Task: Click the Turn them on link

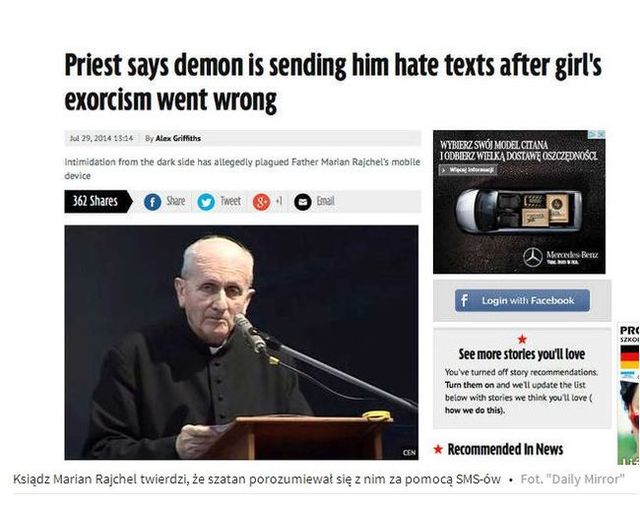Action: click(469, 385)
